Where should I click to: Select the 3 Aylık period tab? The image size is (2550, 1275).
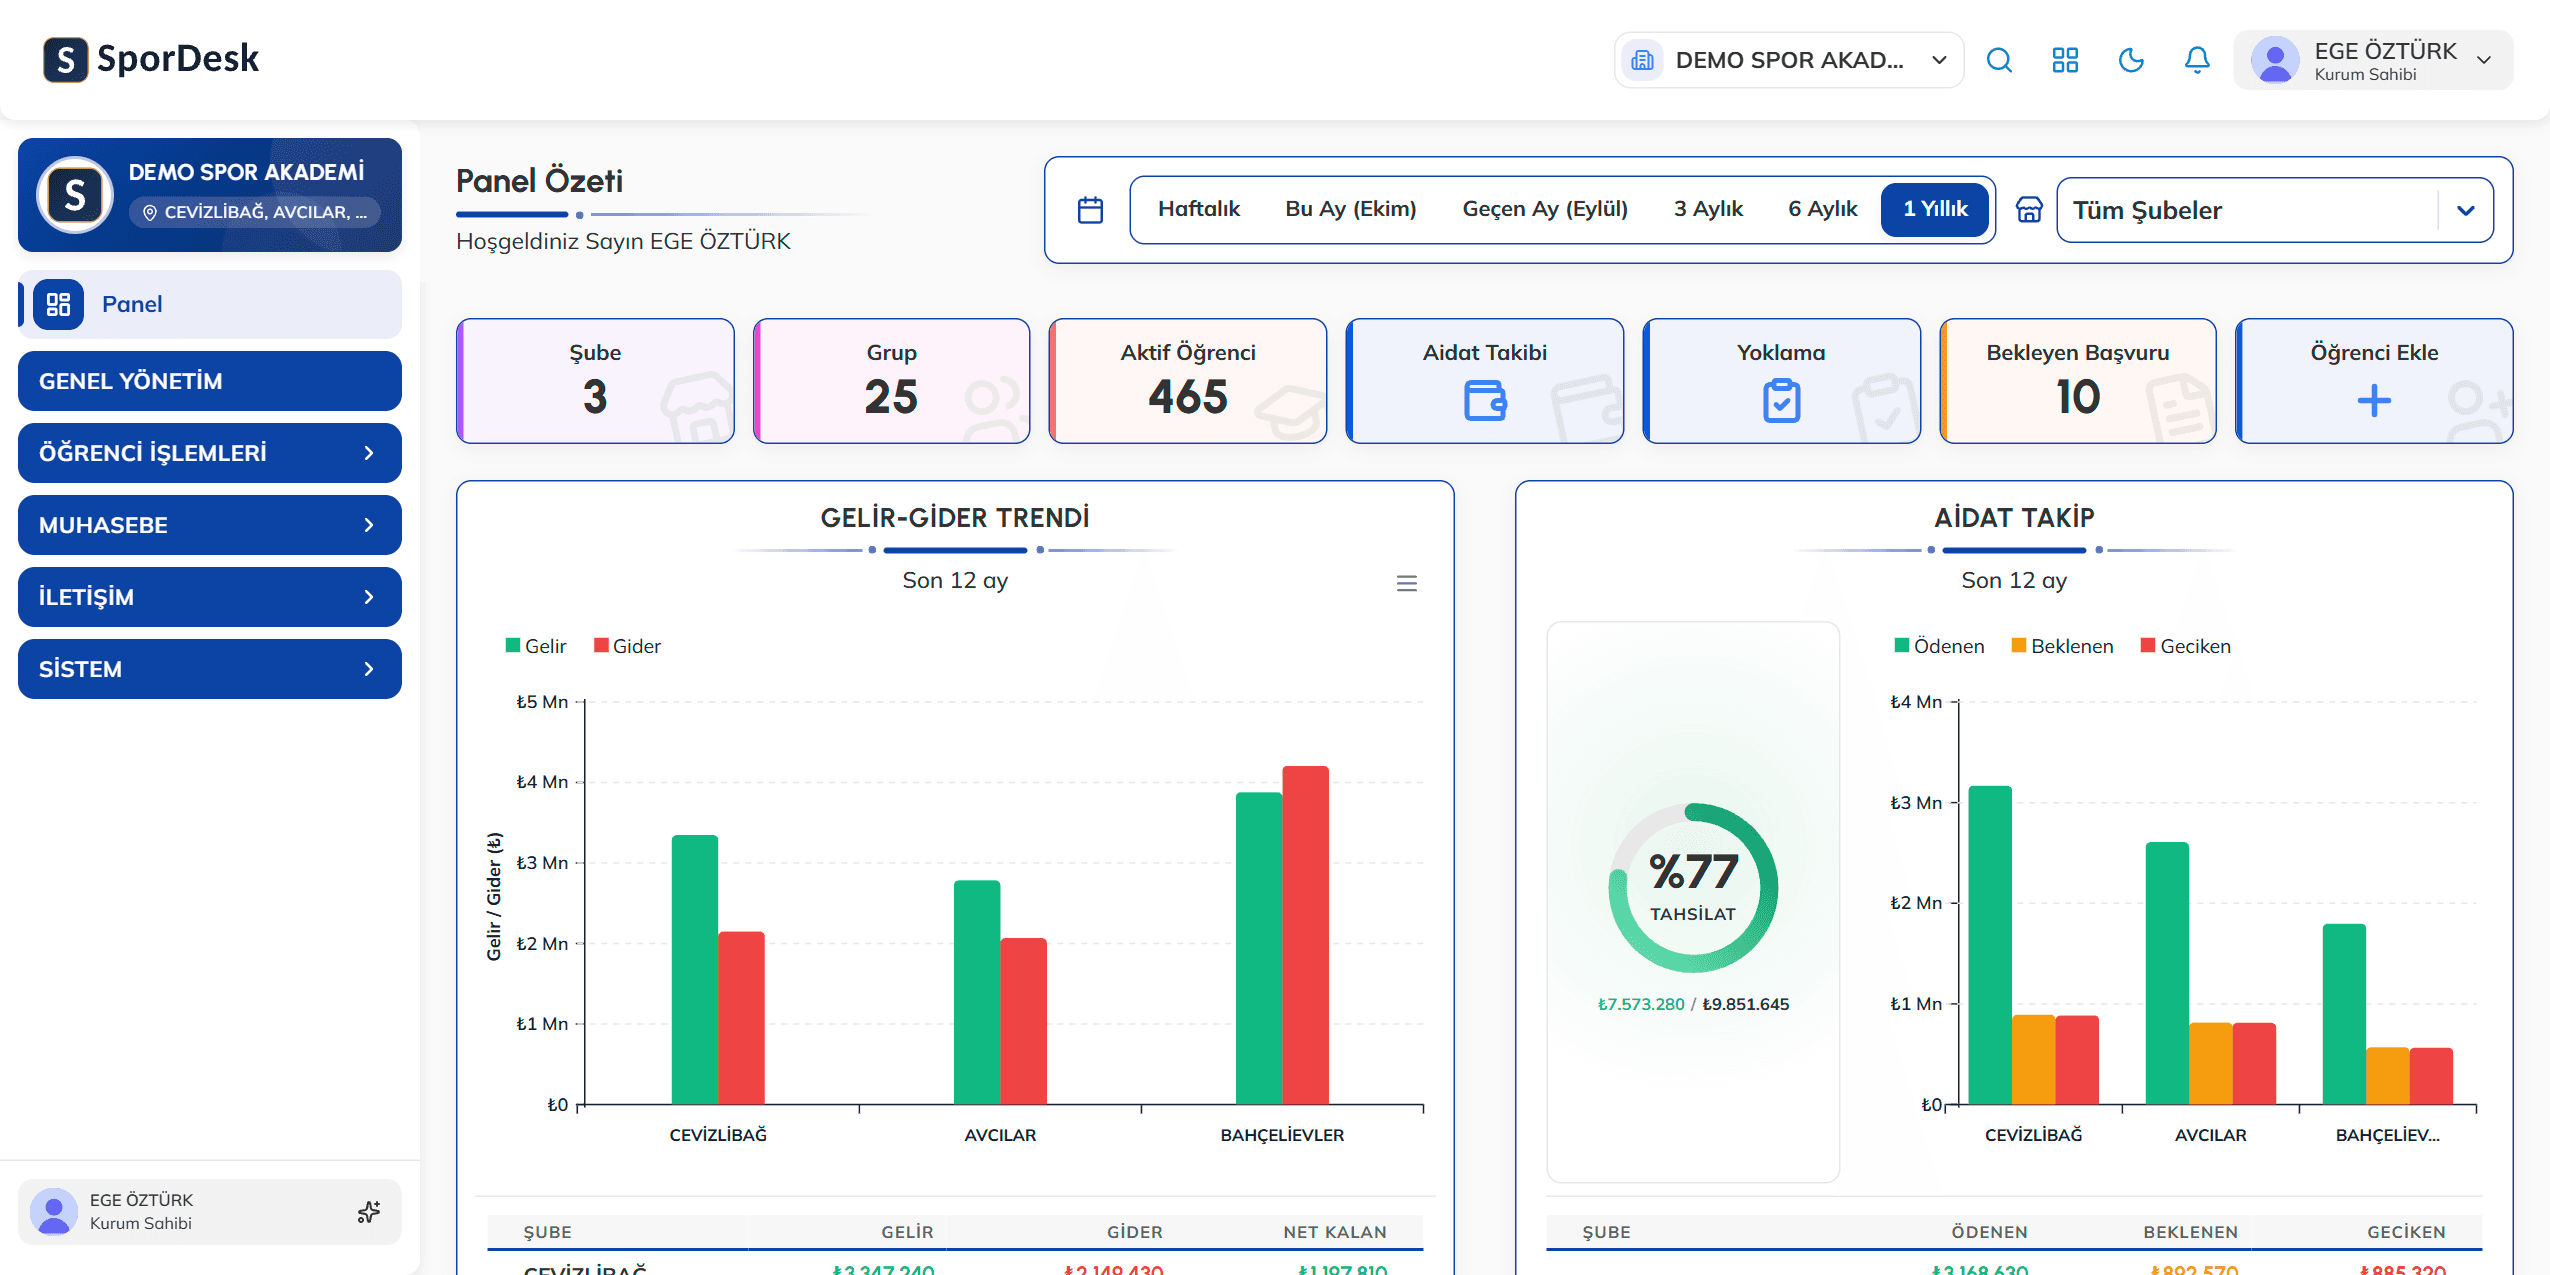coord(1708,209)
